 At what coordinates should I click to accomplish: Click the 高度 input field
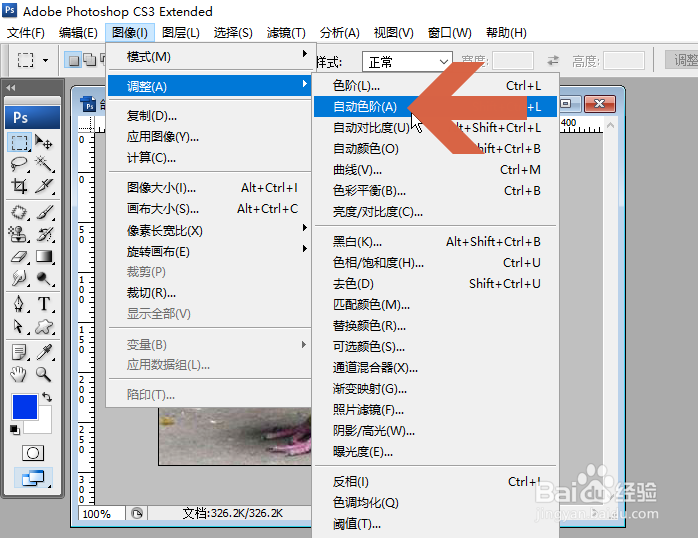click(624, 61)
